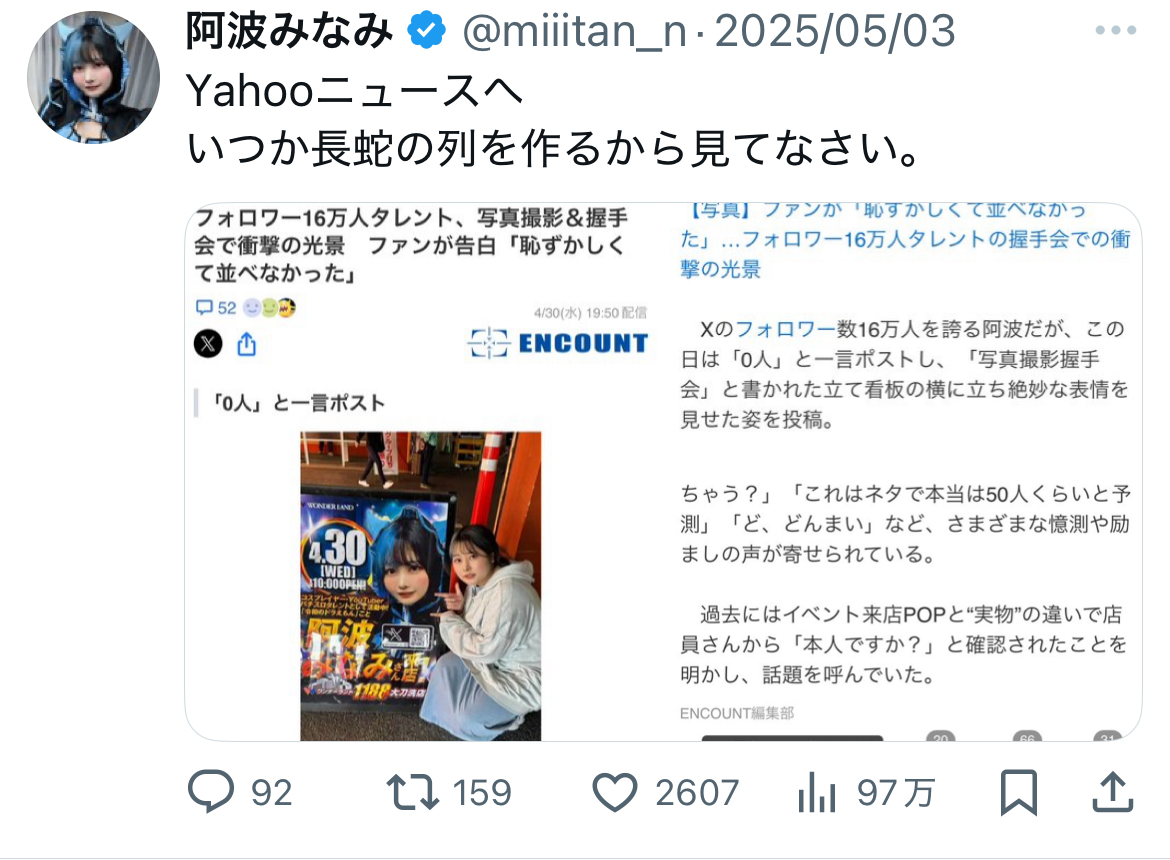Open the 52 comments bubble in the article

(216, 307)
